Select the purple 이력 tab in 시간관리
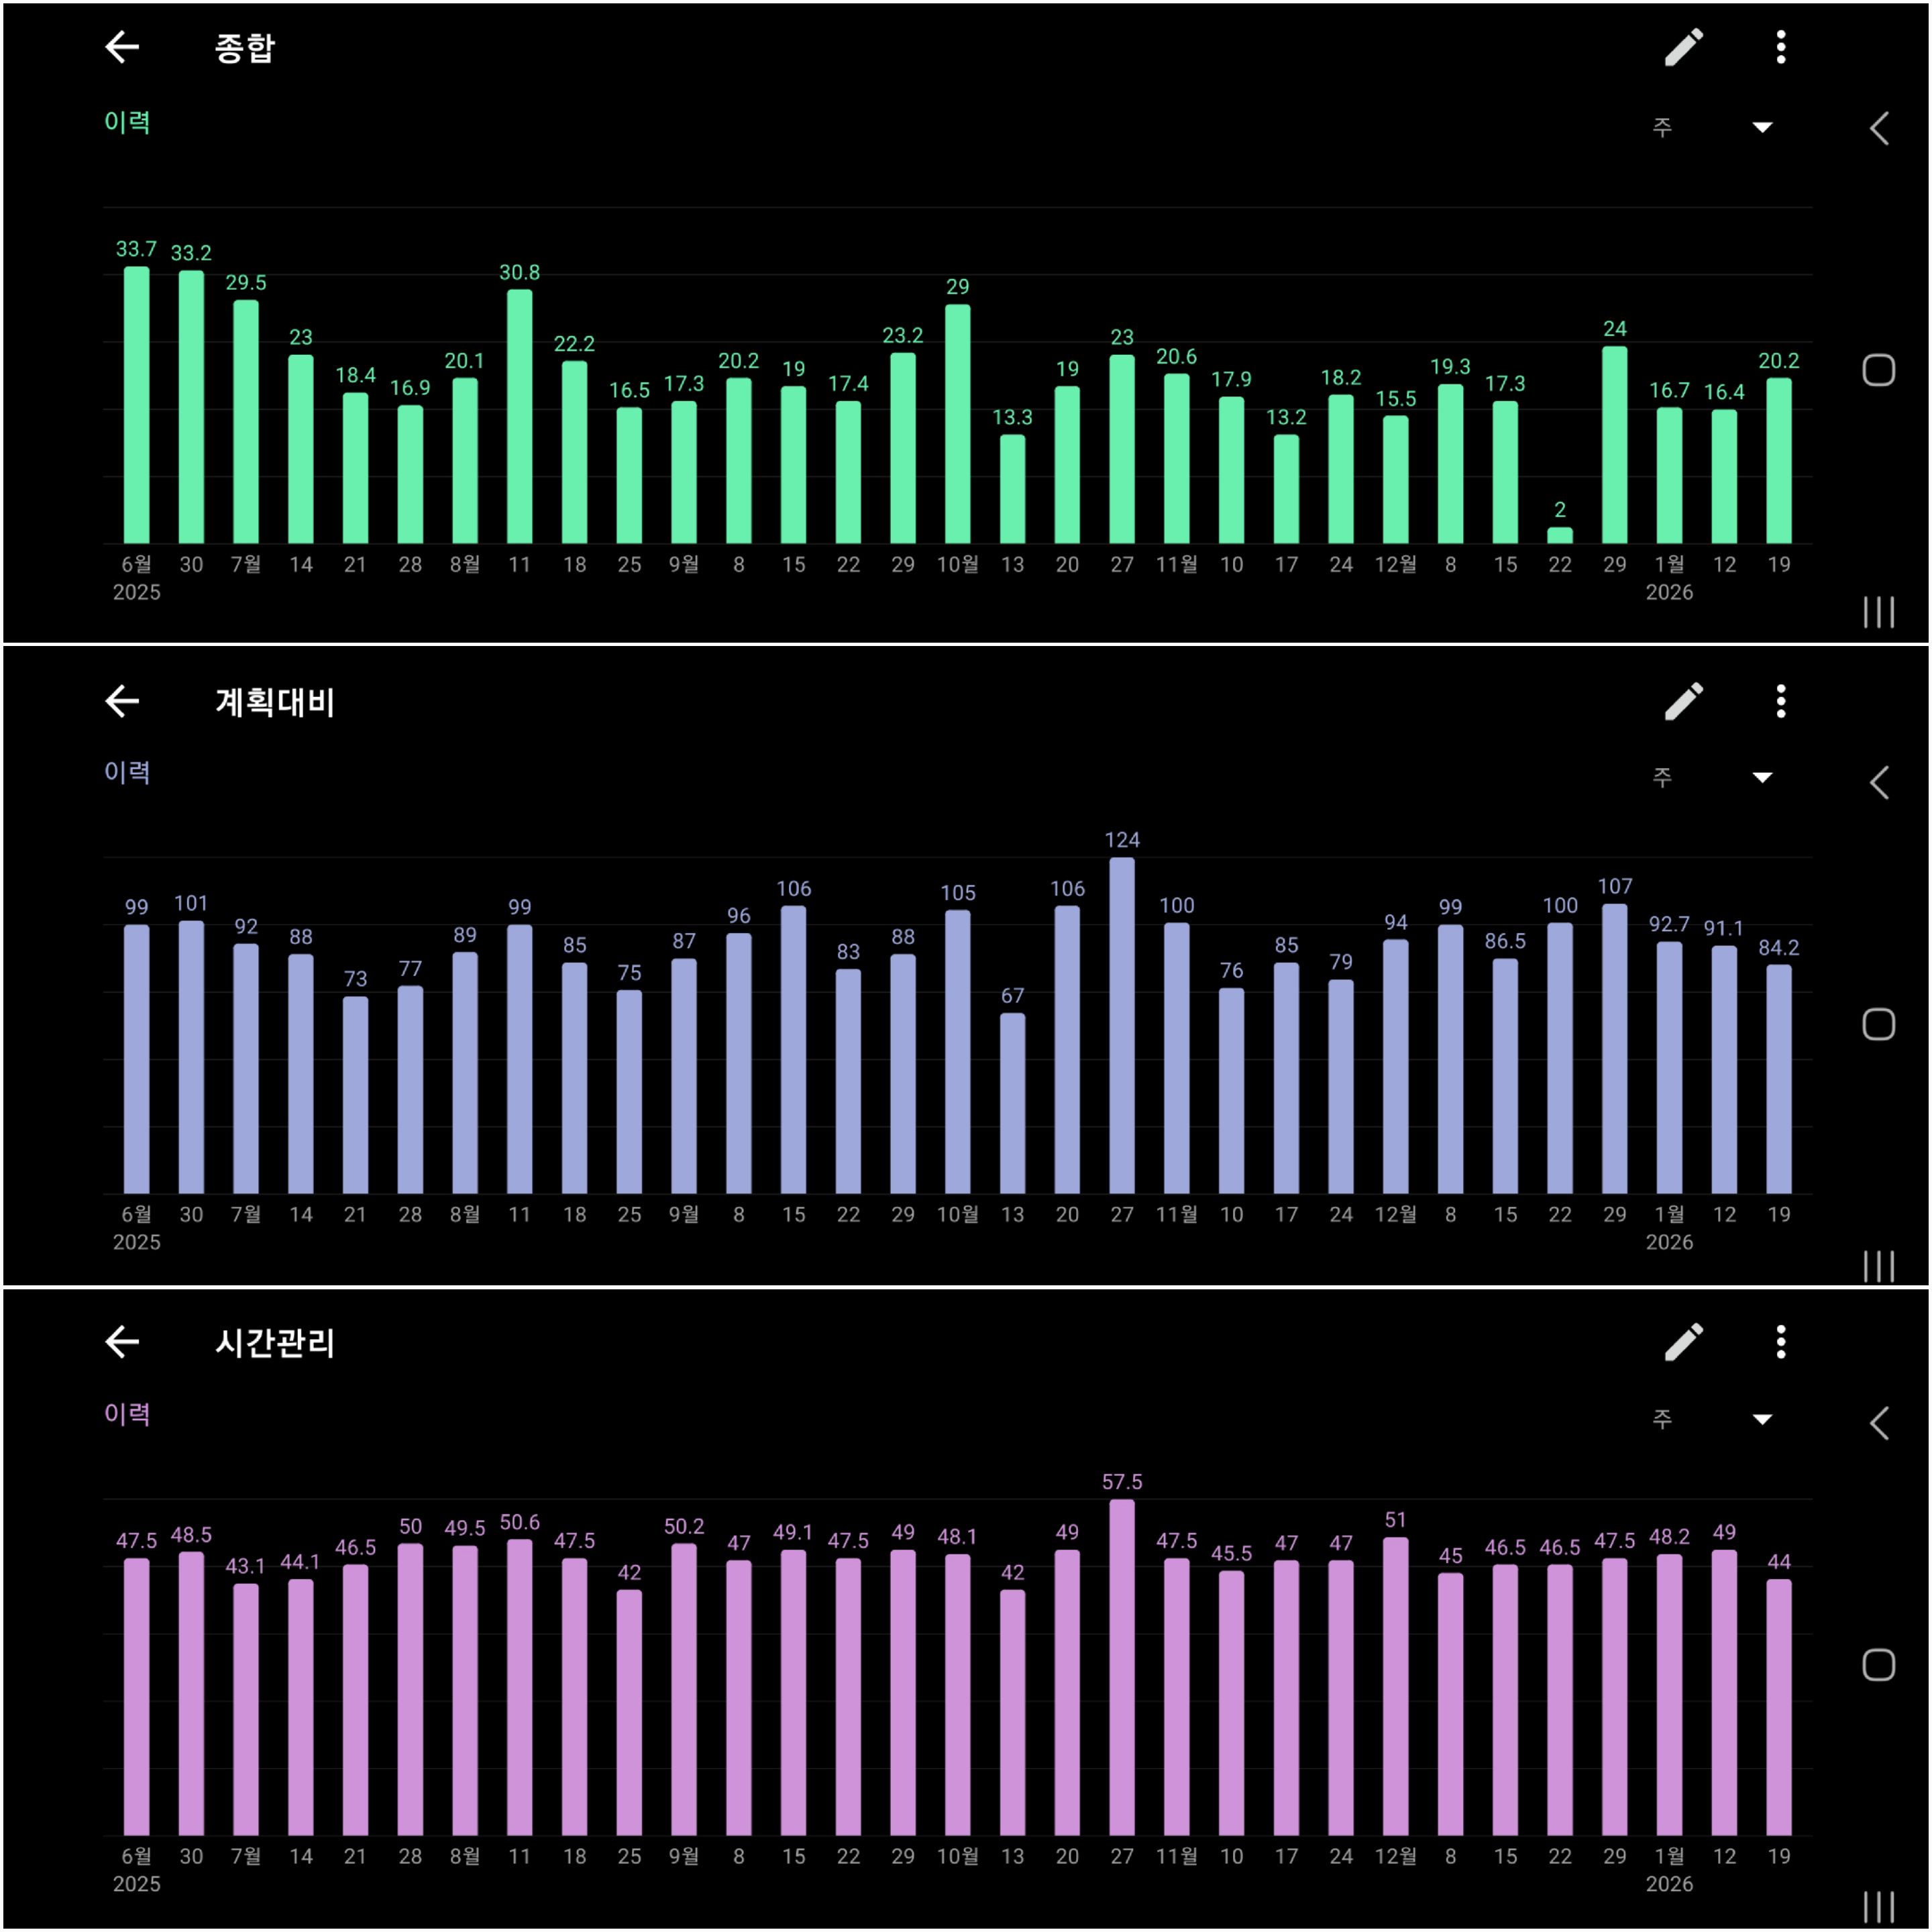Image resolution: width=1932 pixels, height=1932 pixels. pos(127,1413)
